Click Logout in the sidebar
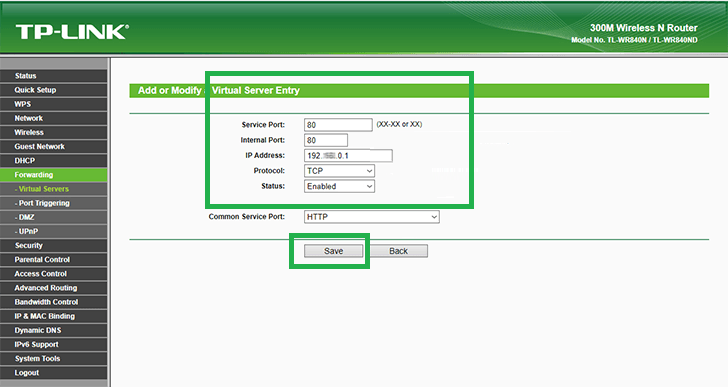728x387 pixels. click(x=54, y=373)
